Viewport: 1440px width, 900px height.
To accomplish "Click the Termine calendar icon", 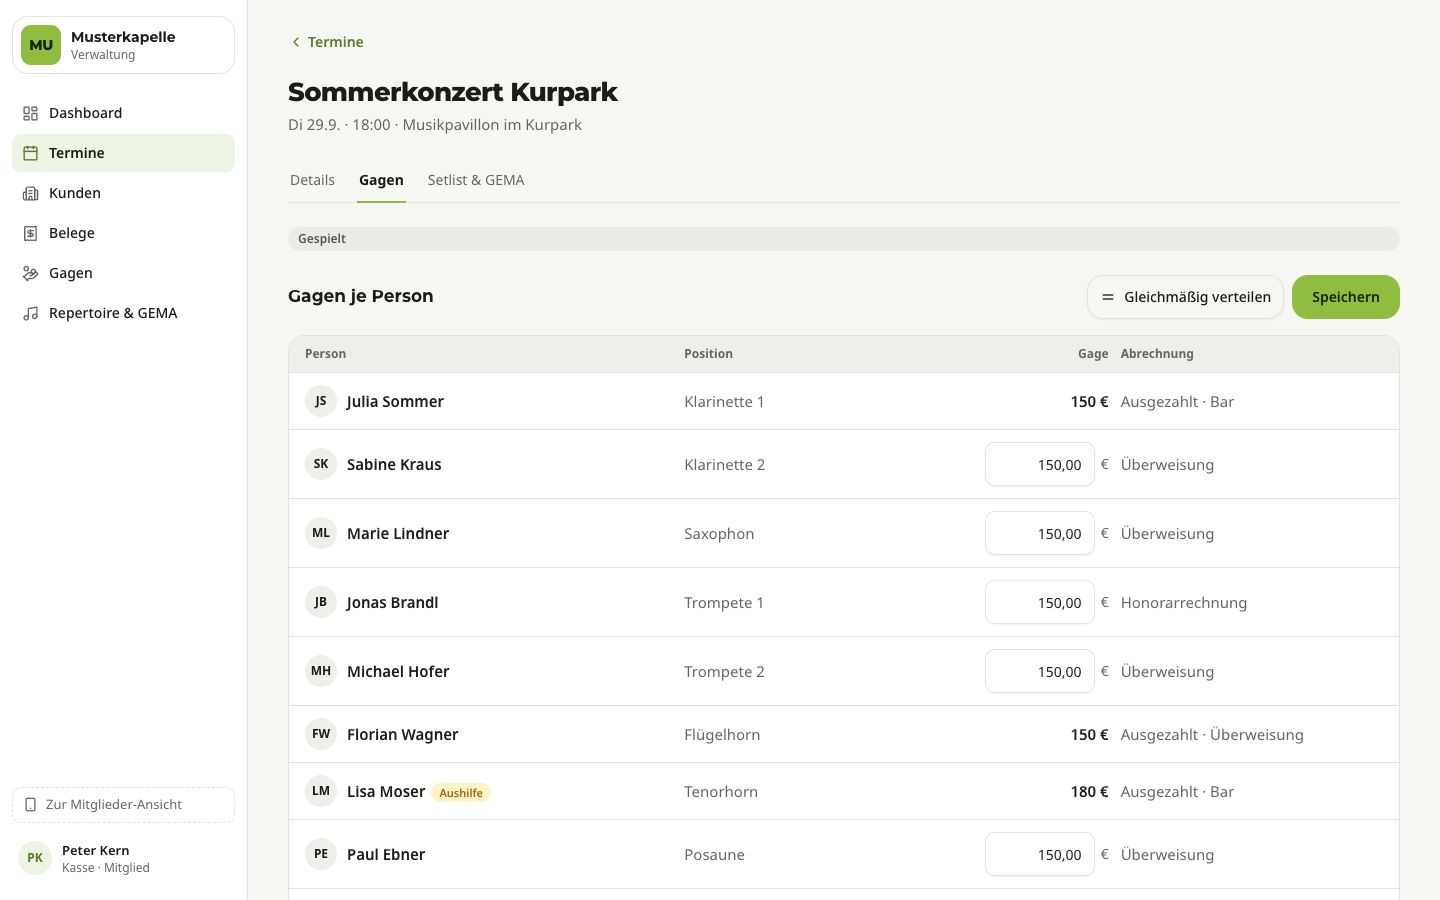I will click(31, 153).
